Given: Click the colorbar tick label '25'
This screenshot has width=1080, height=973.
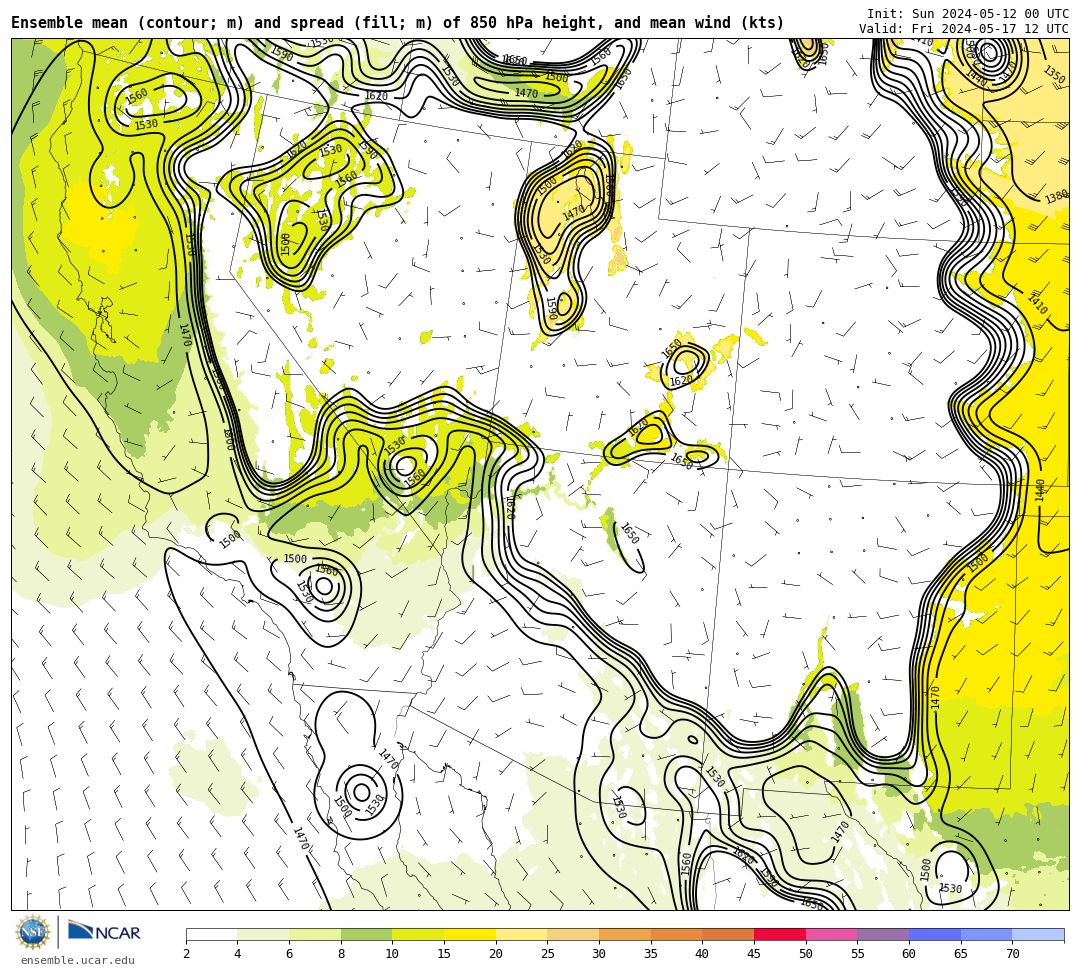Looking at the screenshot, I should (548, 954).
